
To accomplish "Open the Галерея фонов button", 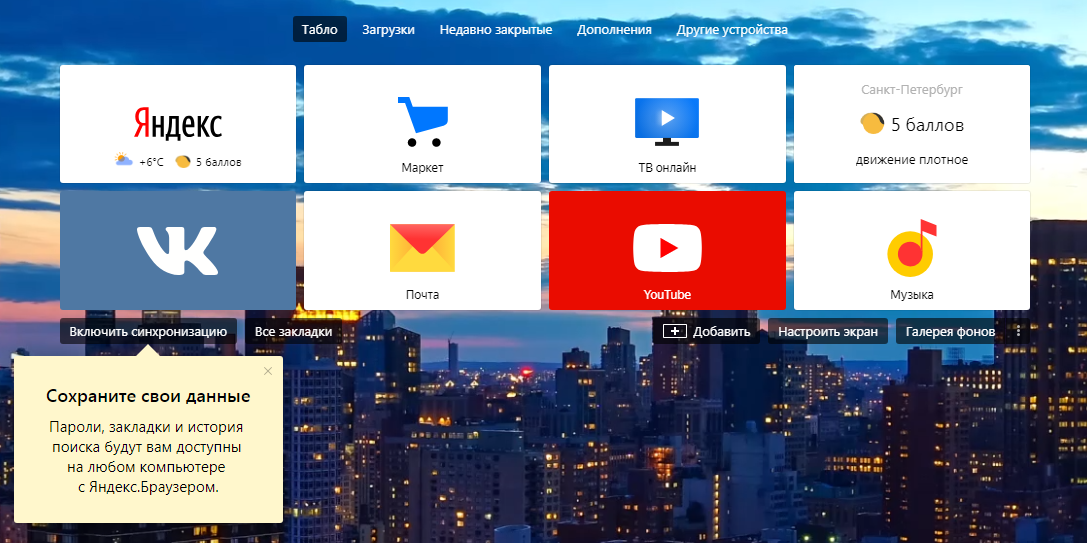I will [950, 331].
